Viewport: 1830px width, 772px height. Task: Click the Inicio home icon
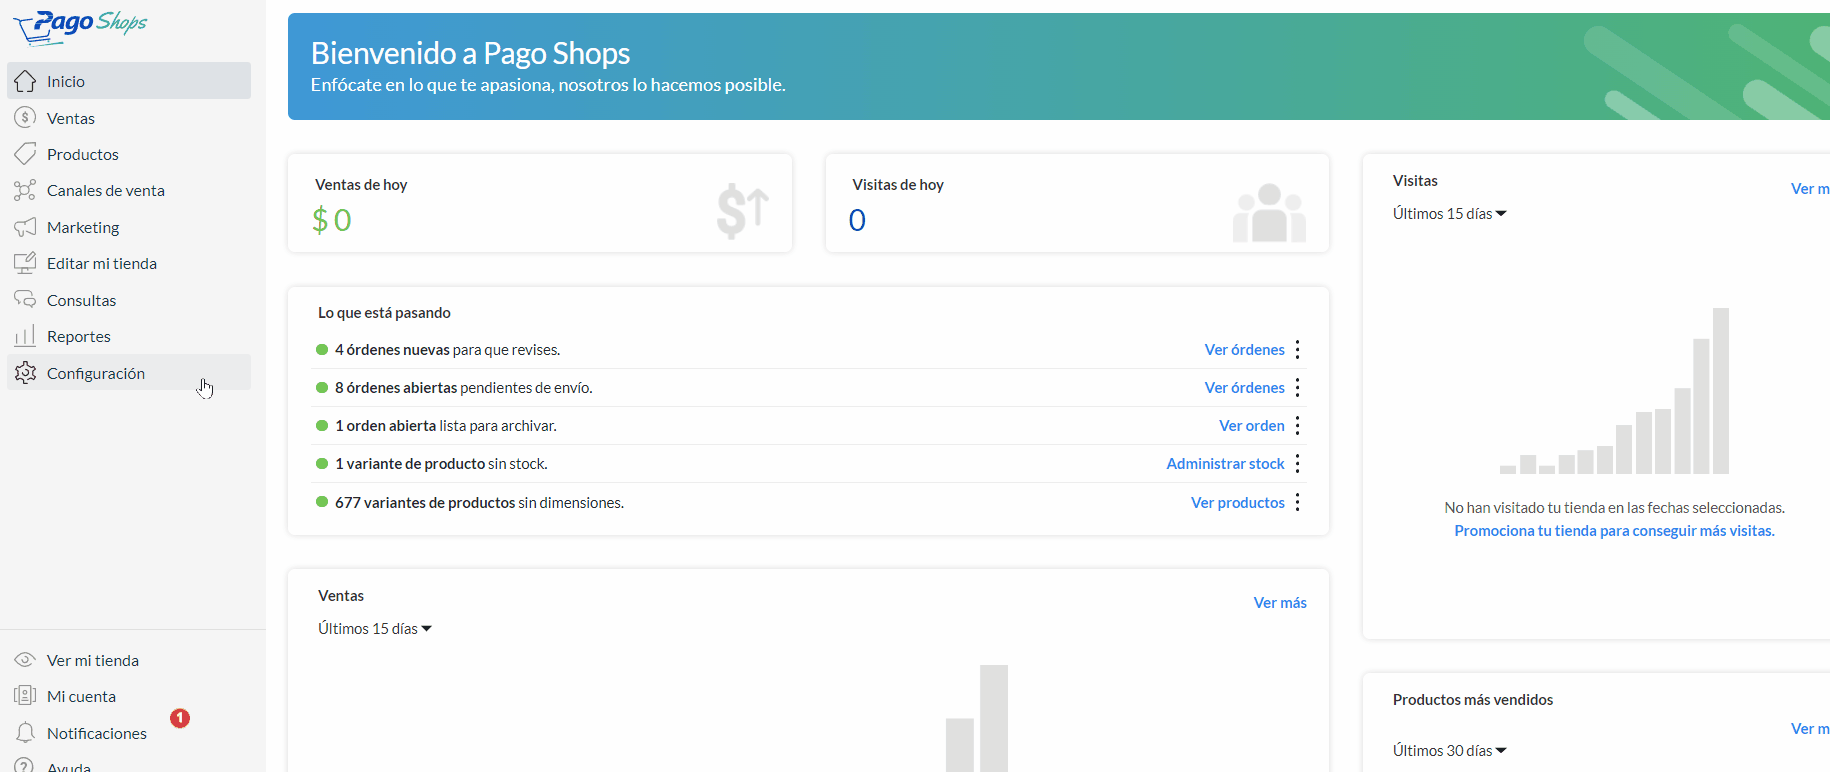tap(25, 81)
